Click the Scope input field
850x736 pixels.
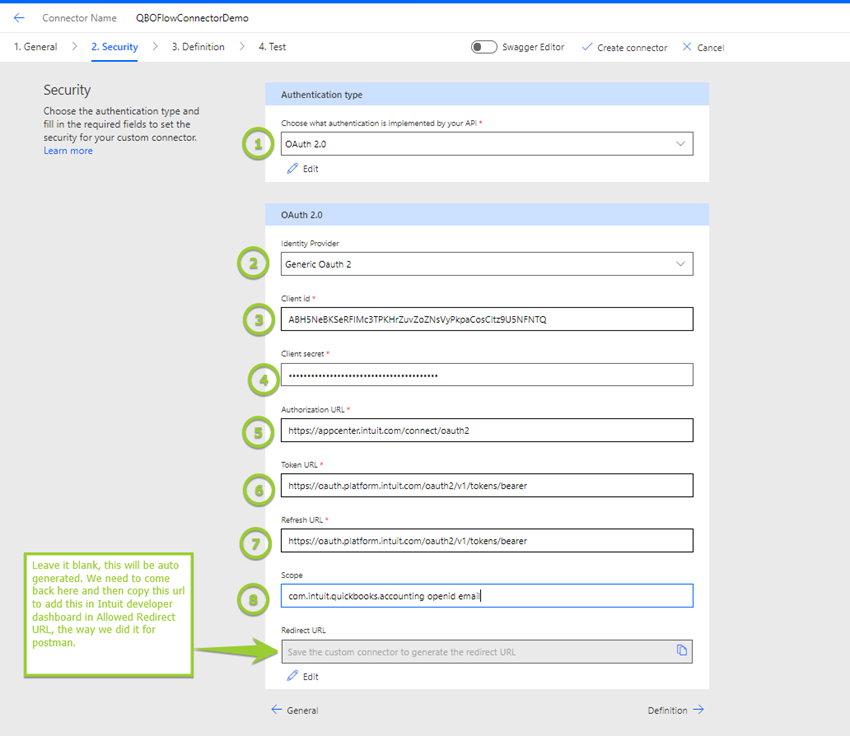[486, 596]
